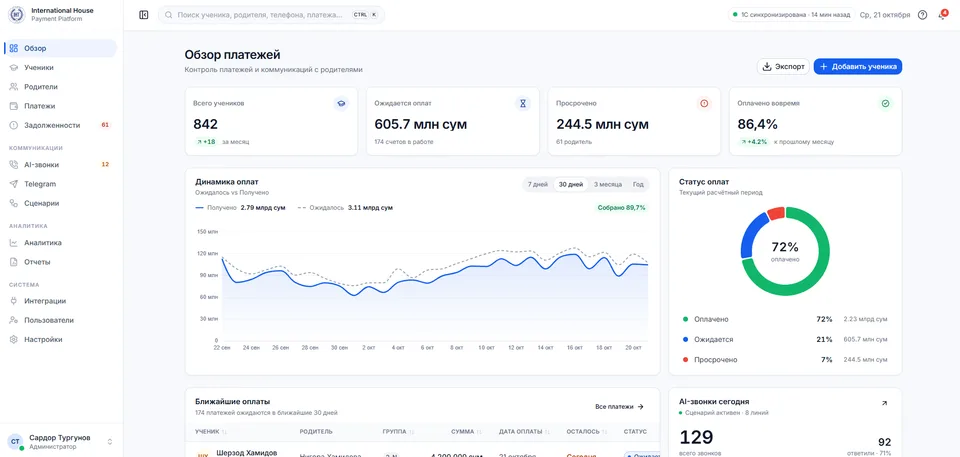This screenshot has height=457, width=960.
Task: Click the search input field
Action: click(x=271, y=15)
